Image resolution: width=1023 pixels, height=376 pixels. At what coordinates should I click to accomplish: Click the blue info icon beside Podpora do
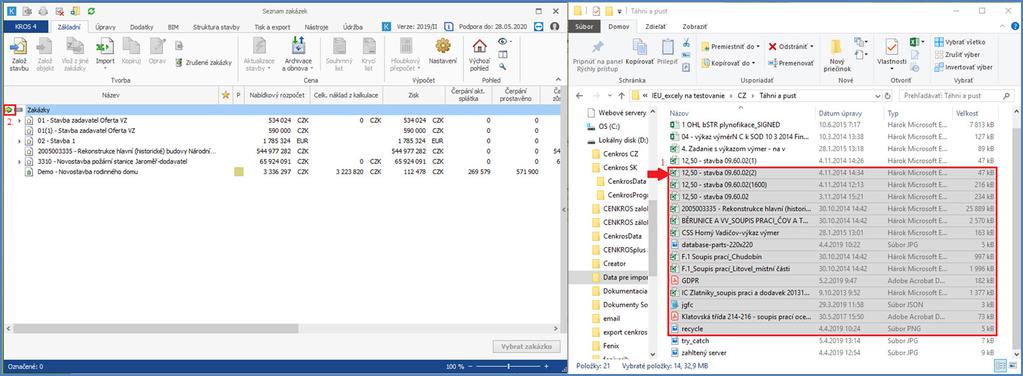point(449,26)
